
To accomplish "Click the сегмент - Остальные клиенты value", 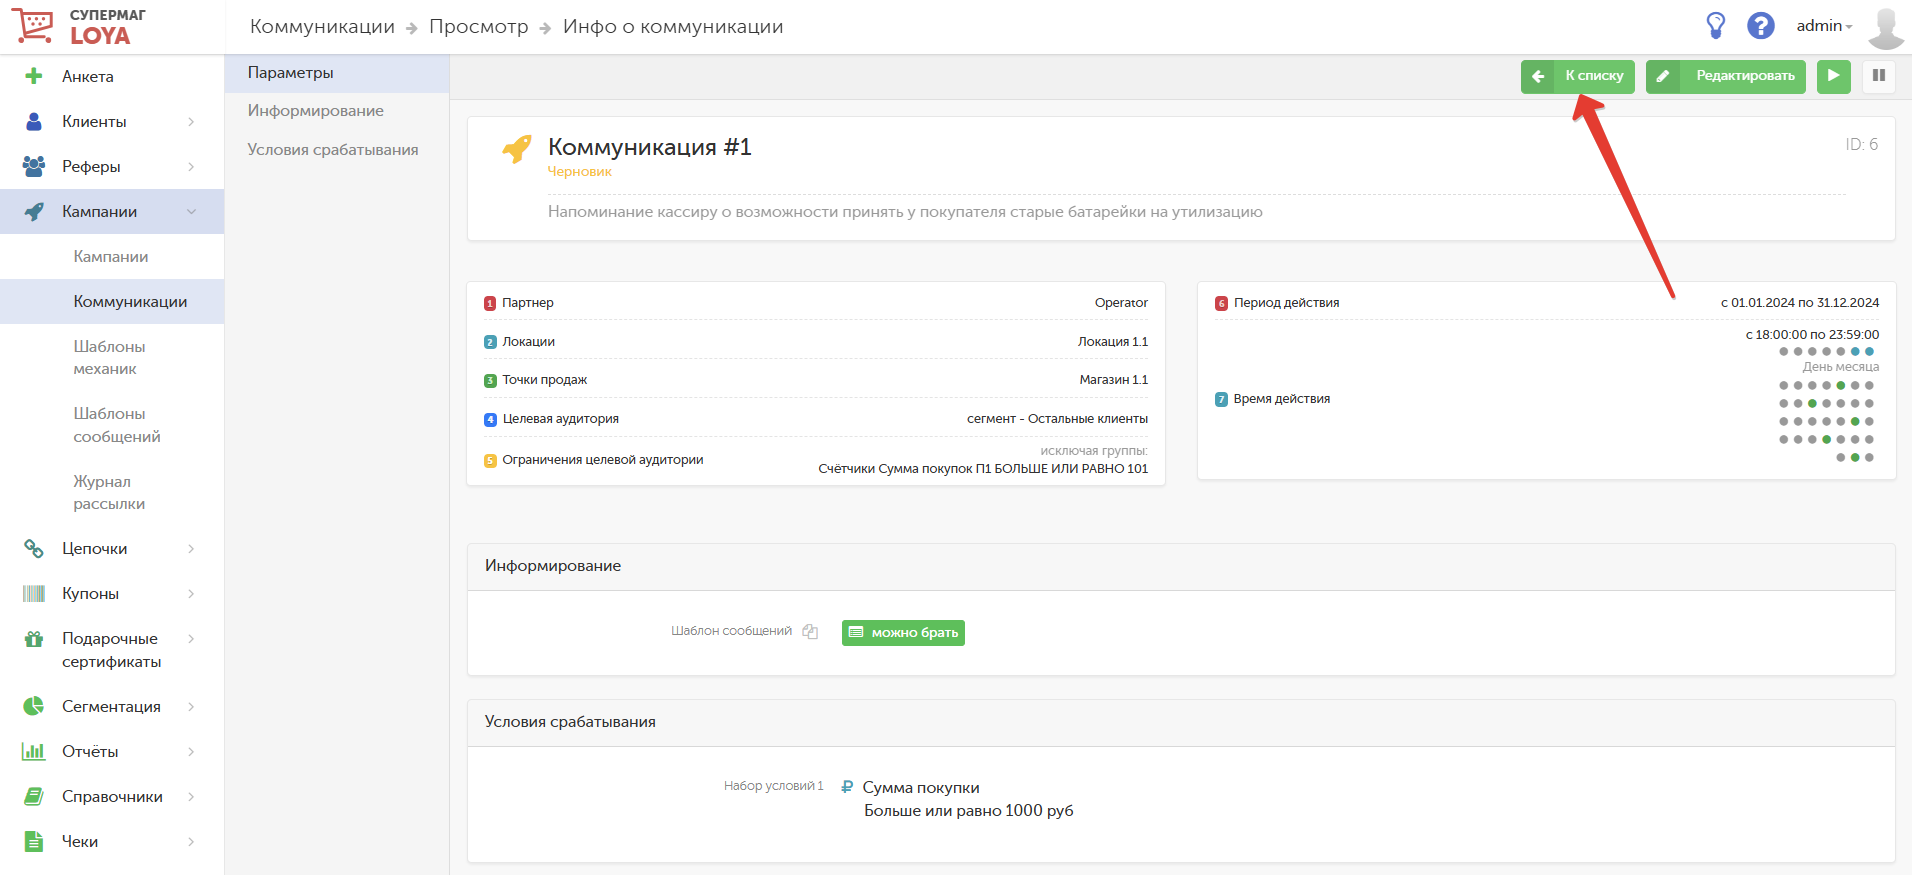I will [x=1057, y=419].
